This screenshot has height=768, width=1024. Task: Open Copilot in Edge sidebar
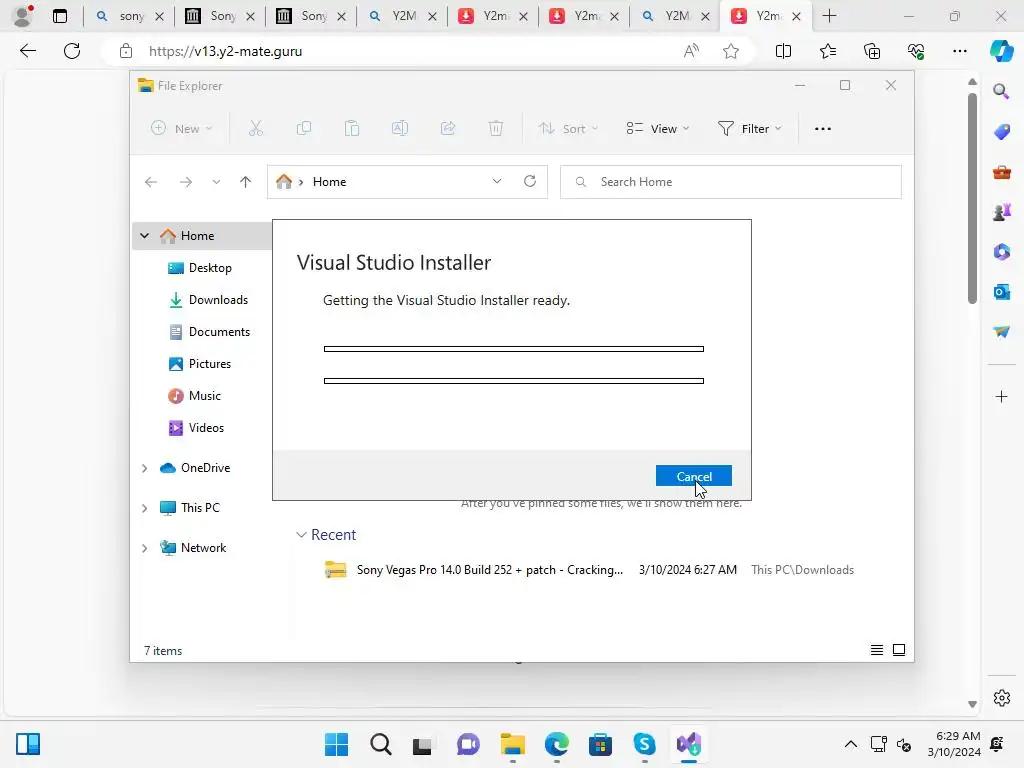[1001, 51]
